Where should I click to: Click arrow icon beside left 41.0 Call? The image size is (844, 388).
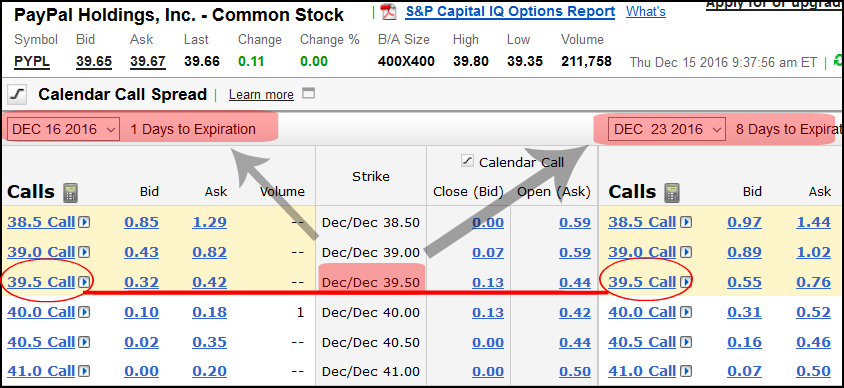click(x=83, y=371)
